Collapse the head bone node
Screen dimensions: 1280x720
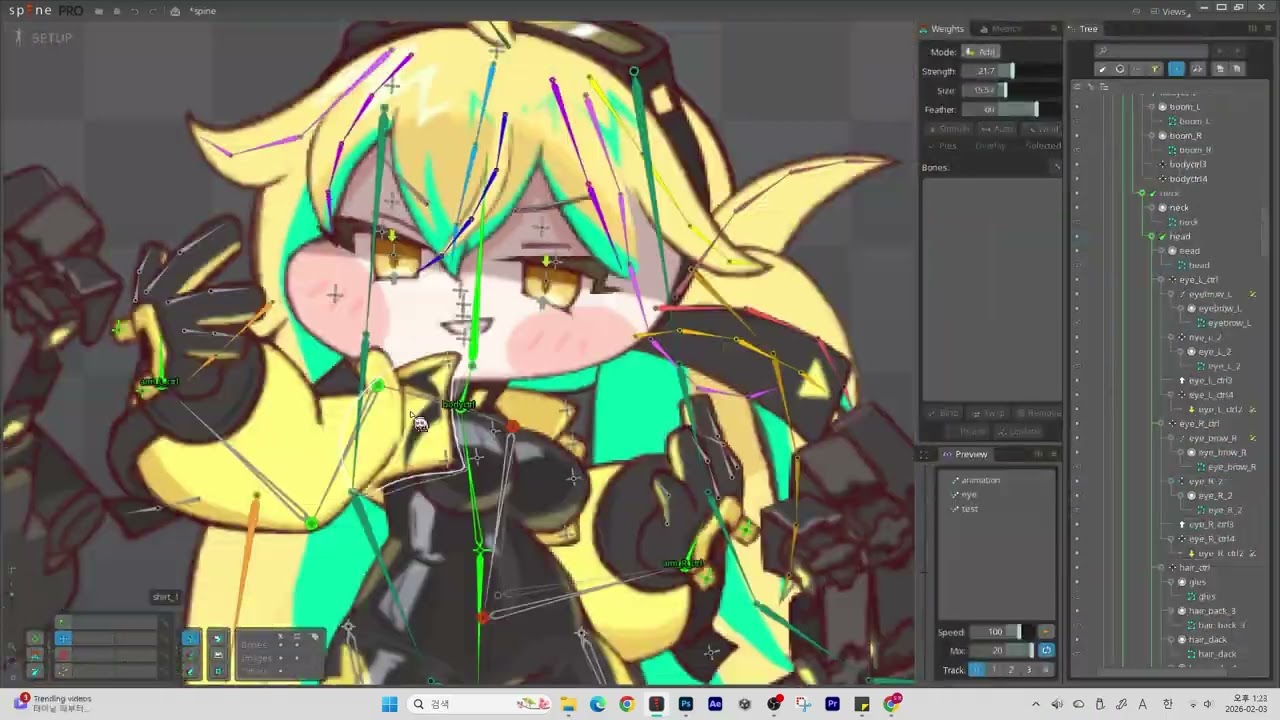1151,237
